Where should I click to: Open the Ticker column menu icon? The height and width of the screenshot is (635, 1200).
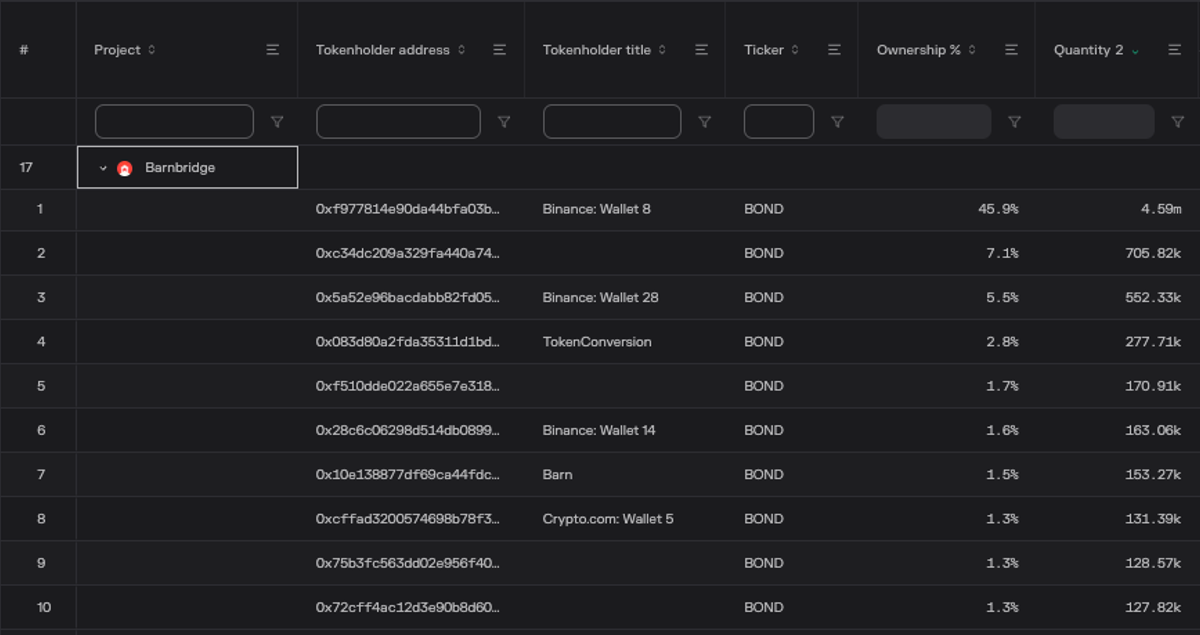click(x=834, y=50)
